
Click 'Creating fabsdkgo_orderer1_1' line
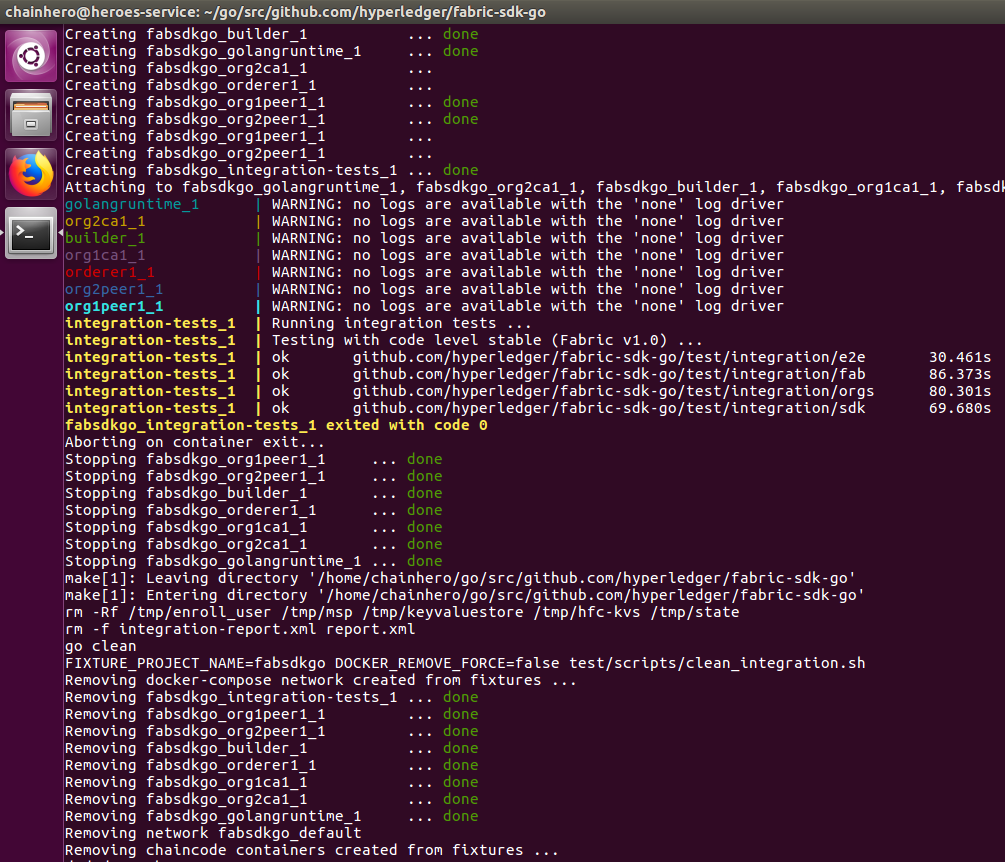click(x=249, y=85)
